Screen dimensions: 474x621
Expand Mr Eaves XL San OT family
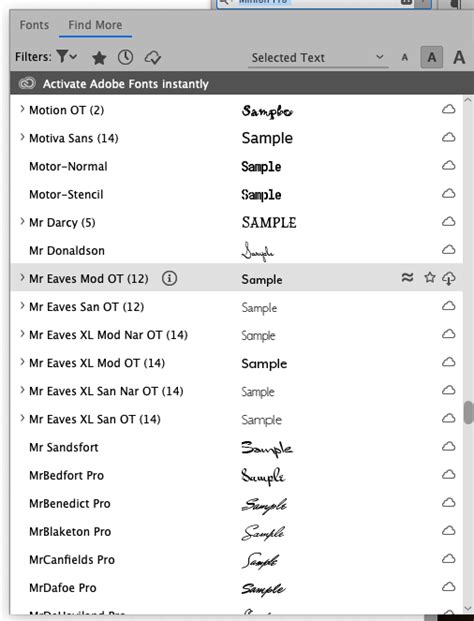click(x=22, y=418)
